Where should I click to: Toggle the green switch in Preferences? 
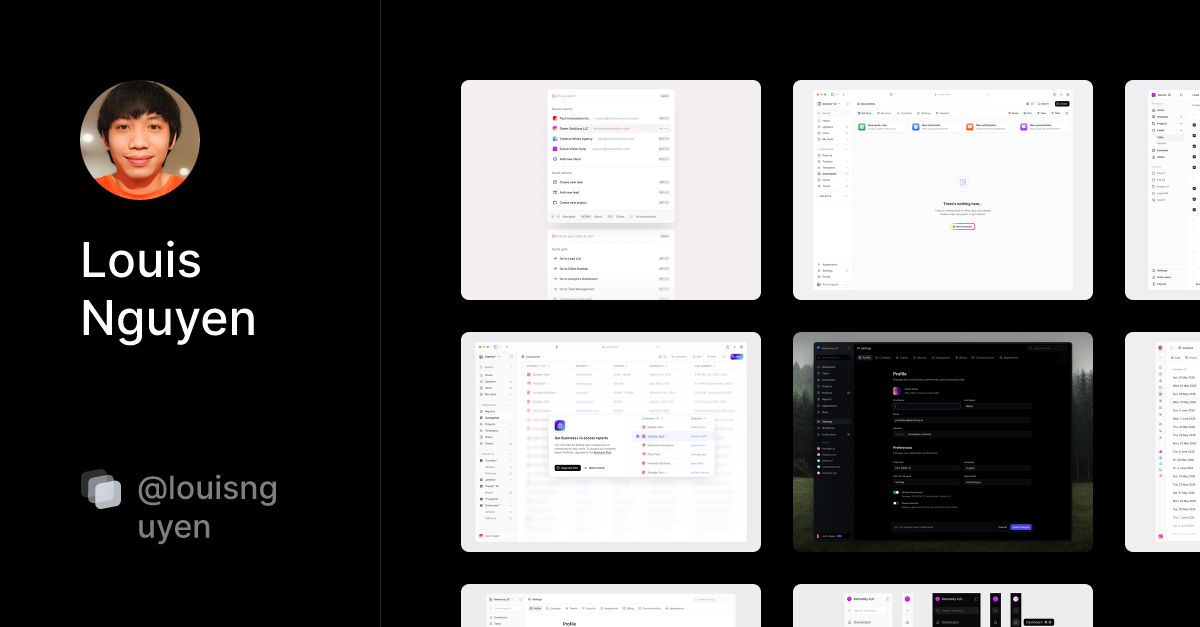point(896,492)
